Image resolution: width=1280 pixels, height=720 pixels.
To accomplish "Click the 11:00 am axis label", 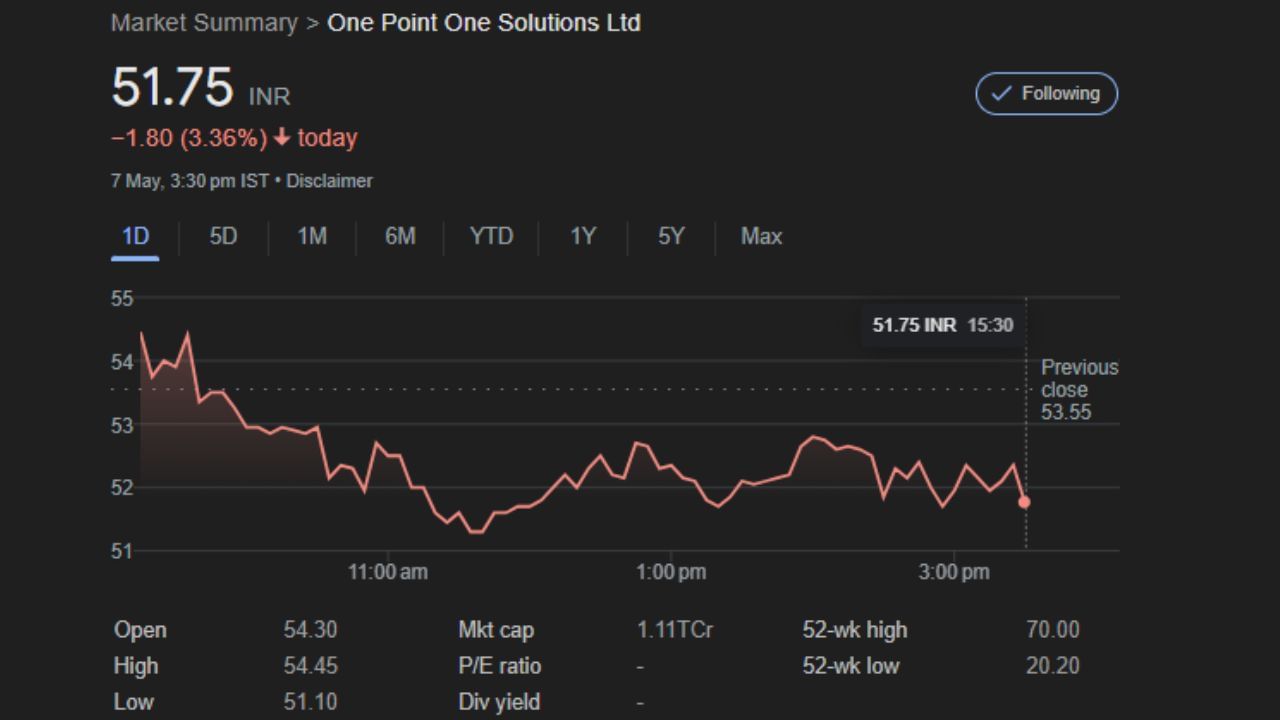I will click(x=387, y=572).
